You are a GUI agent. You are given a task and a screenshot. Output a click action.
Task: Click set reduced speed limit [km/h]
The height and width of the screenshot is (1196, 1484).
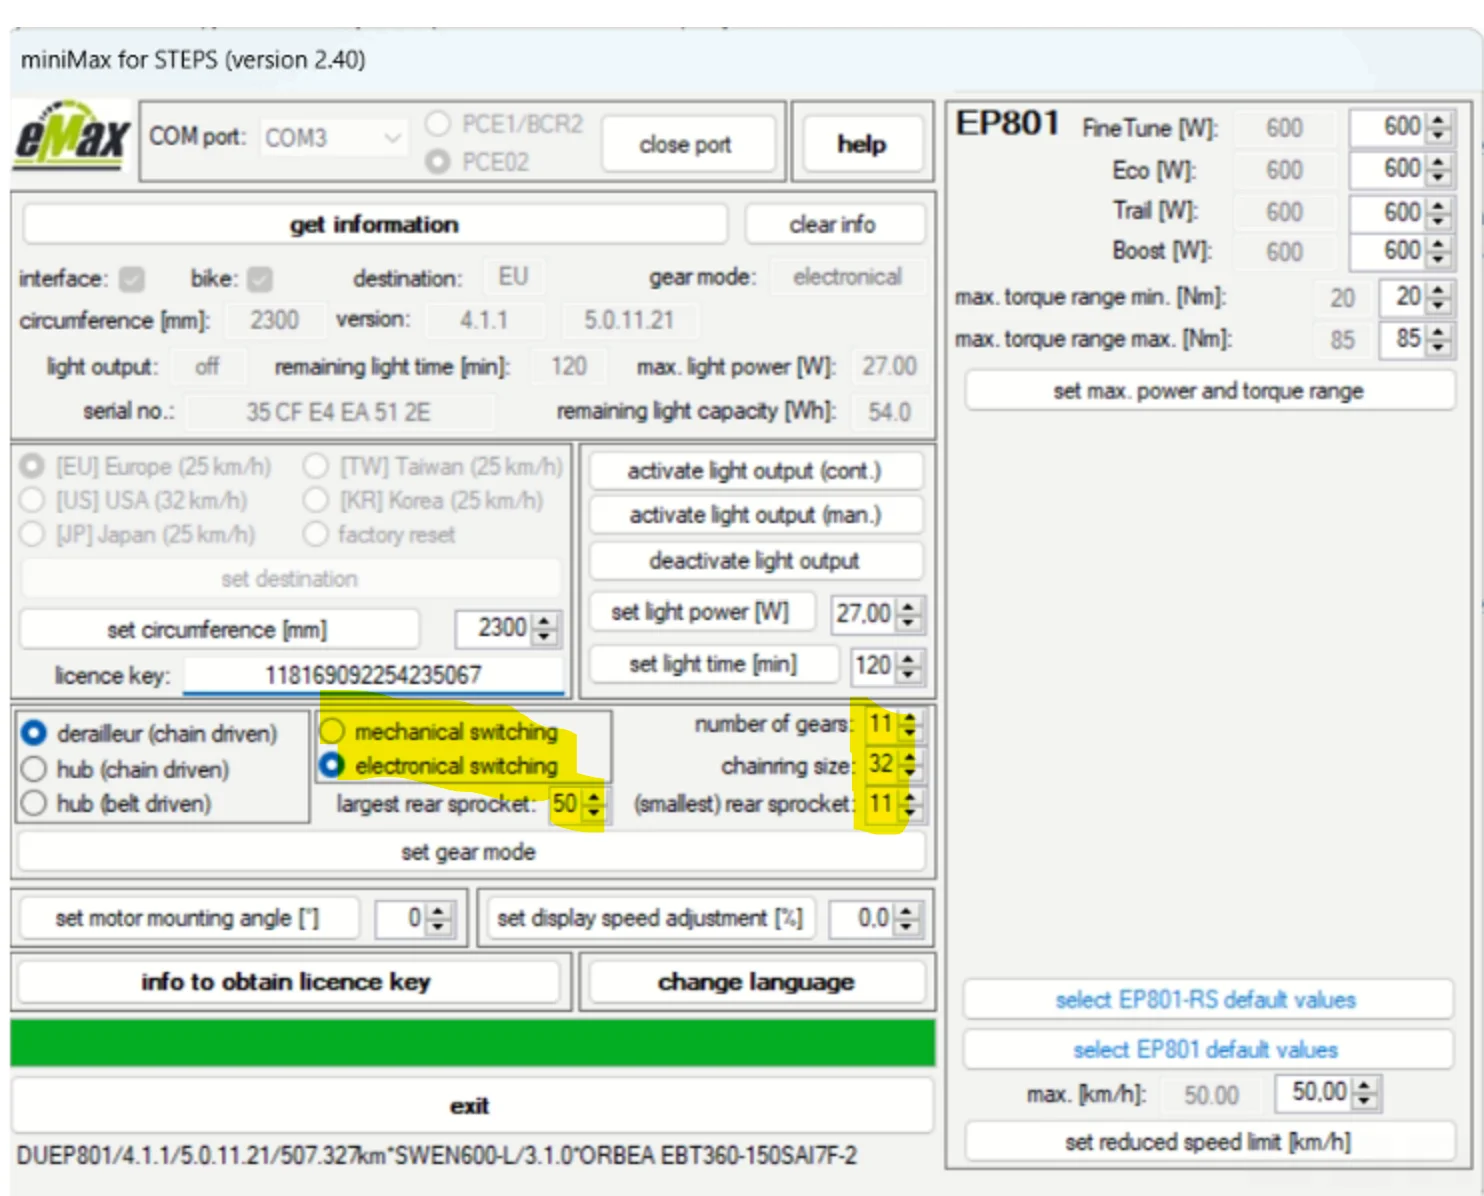click(1208, 1142)
